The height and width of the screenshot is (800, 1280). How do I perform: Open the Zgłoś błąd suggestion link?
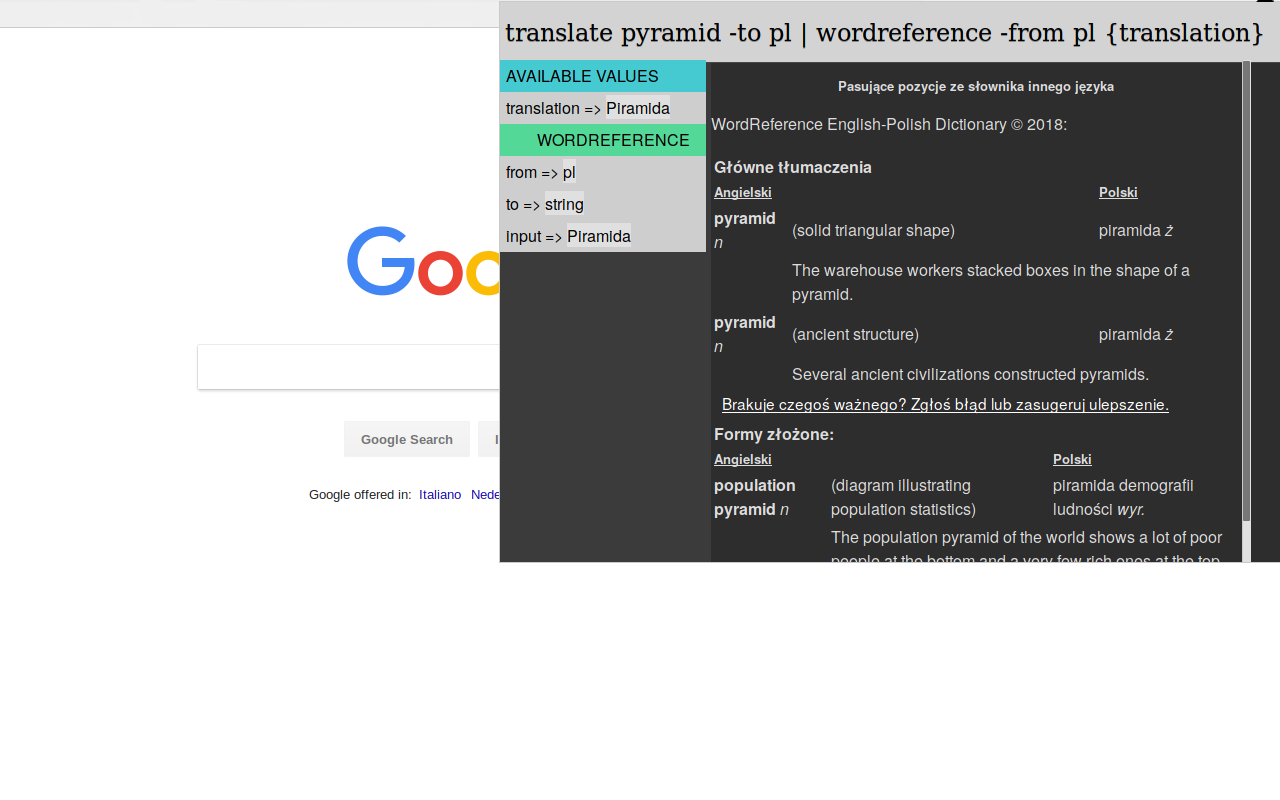click(x=945, y=404)
